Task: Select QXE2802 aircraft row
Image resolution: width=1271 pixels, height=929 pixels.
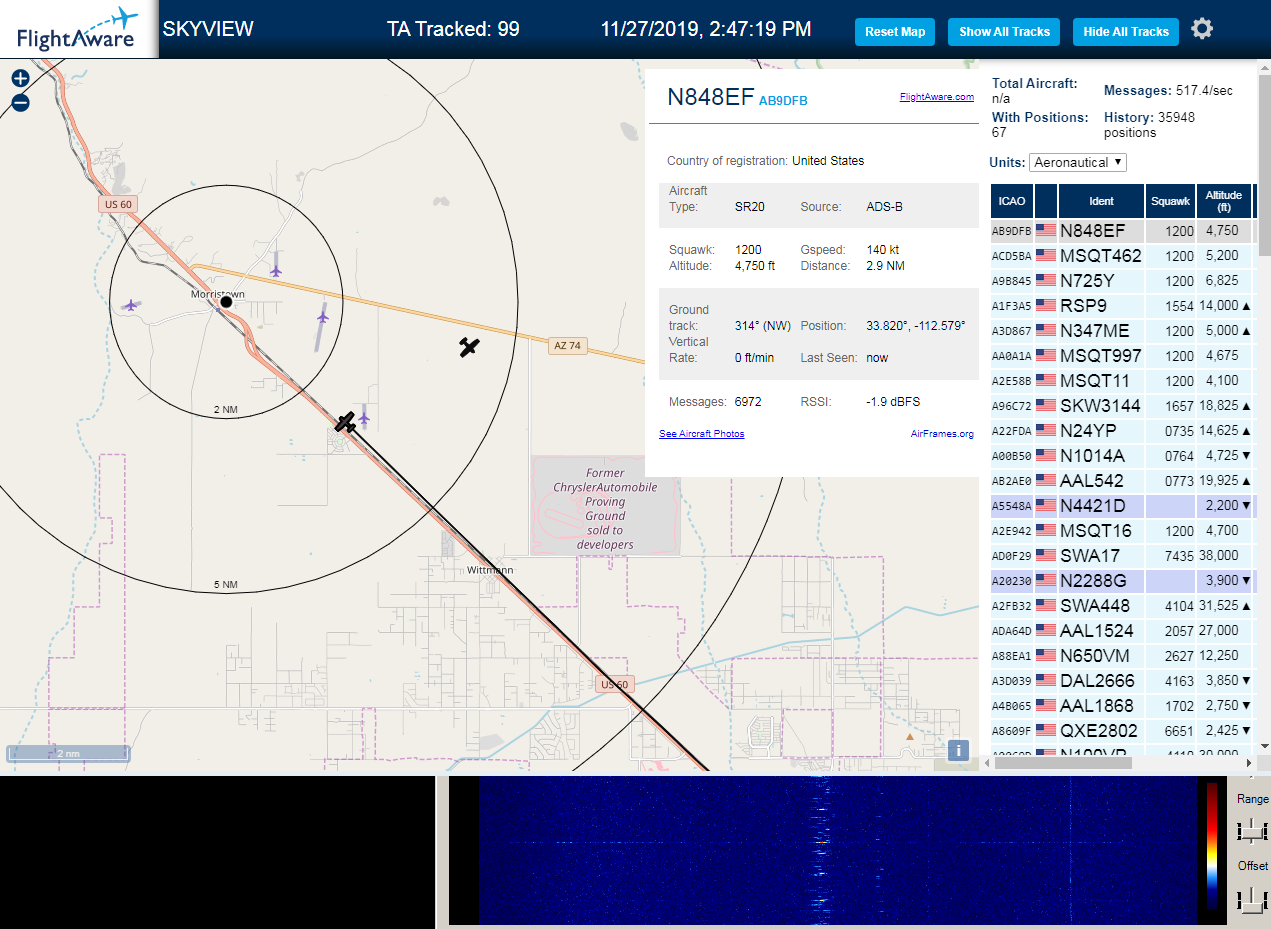Action: click(x=1122, y=731)
